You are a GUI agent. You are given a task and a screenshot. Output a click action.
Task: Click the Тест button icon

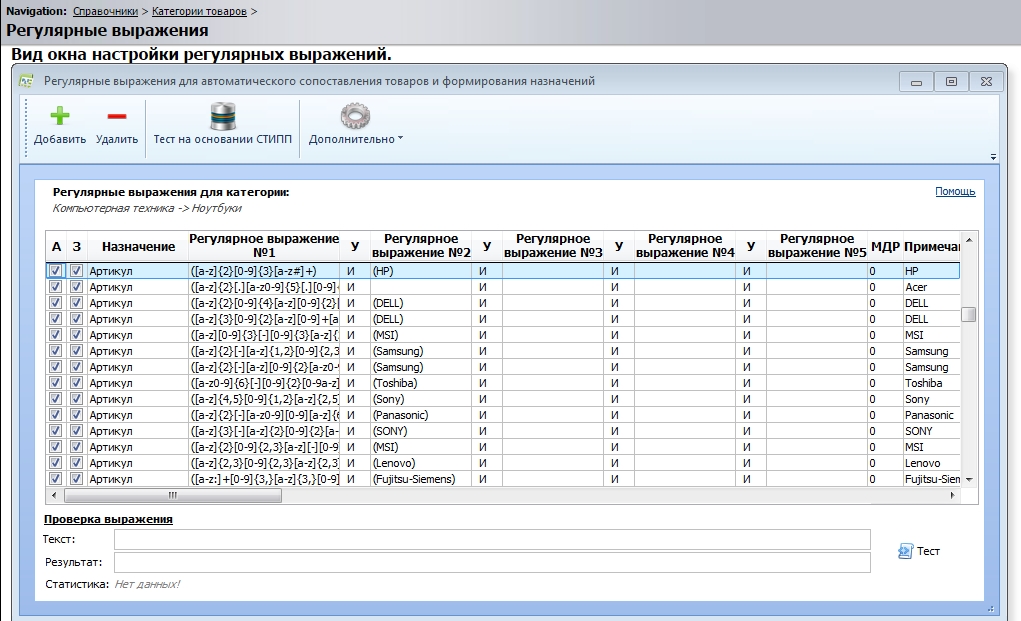click(905, 551)
